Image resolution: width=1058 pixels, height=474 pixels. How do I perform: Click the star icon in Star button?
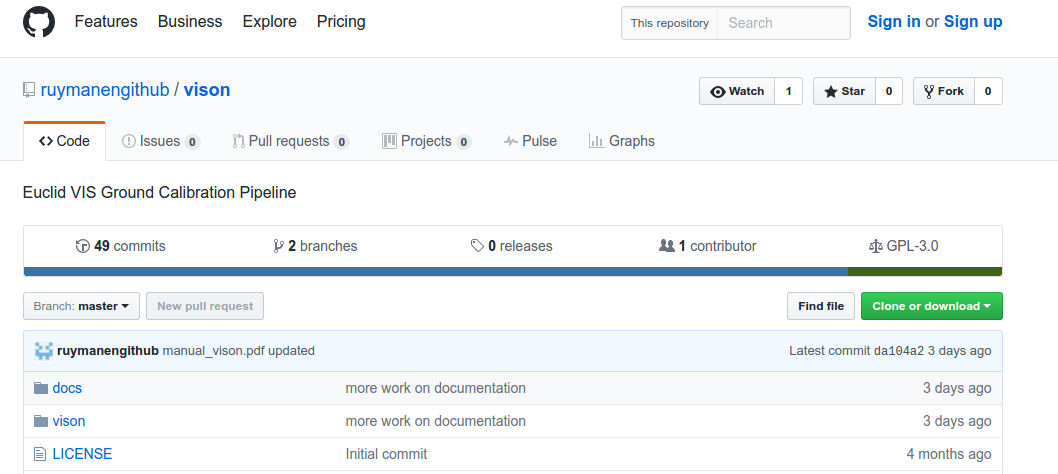click(831, 92)
